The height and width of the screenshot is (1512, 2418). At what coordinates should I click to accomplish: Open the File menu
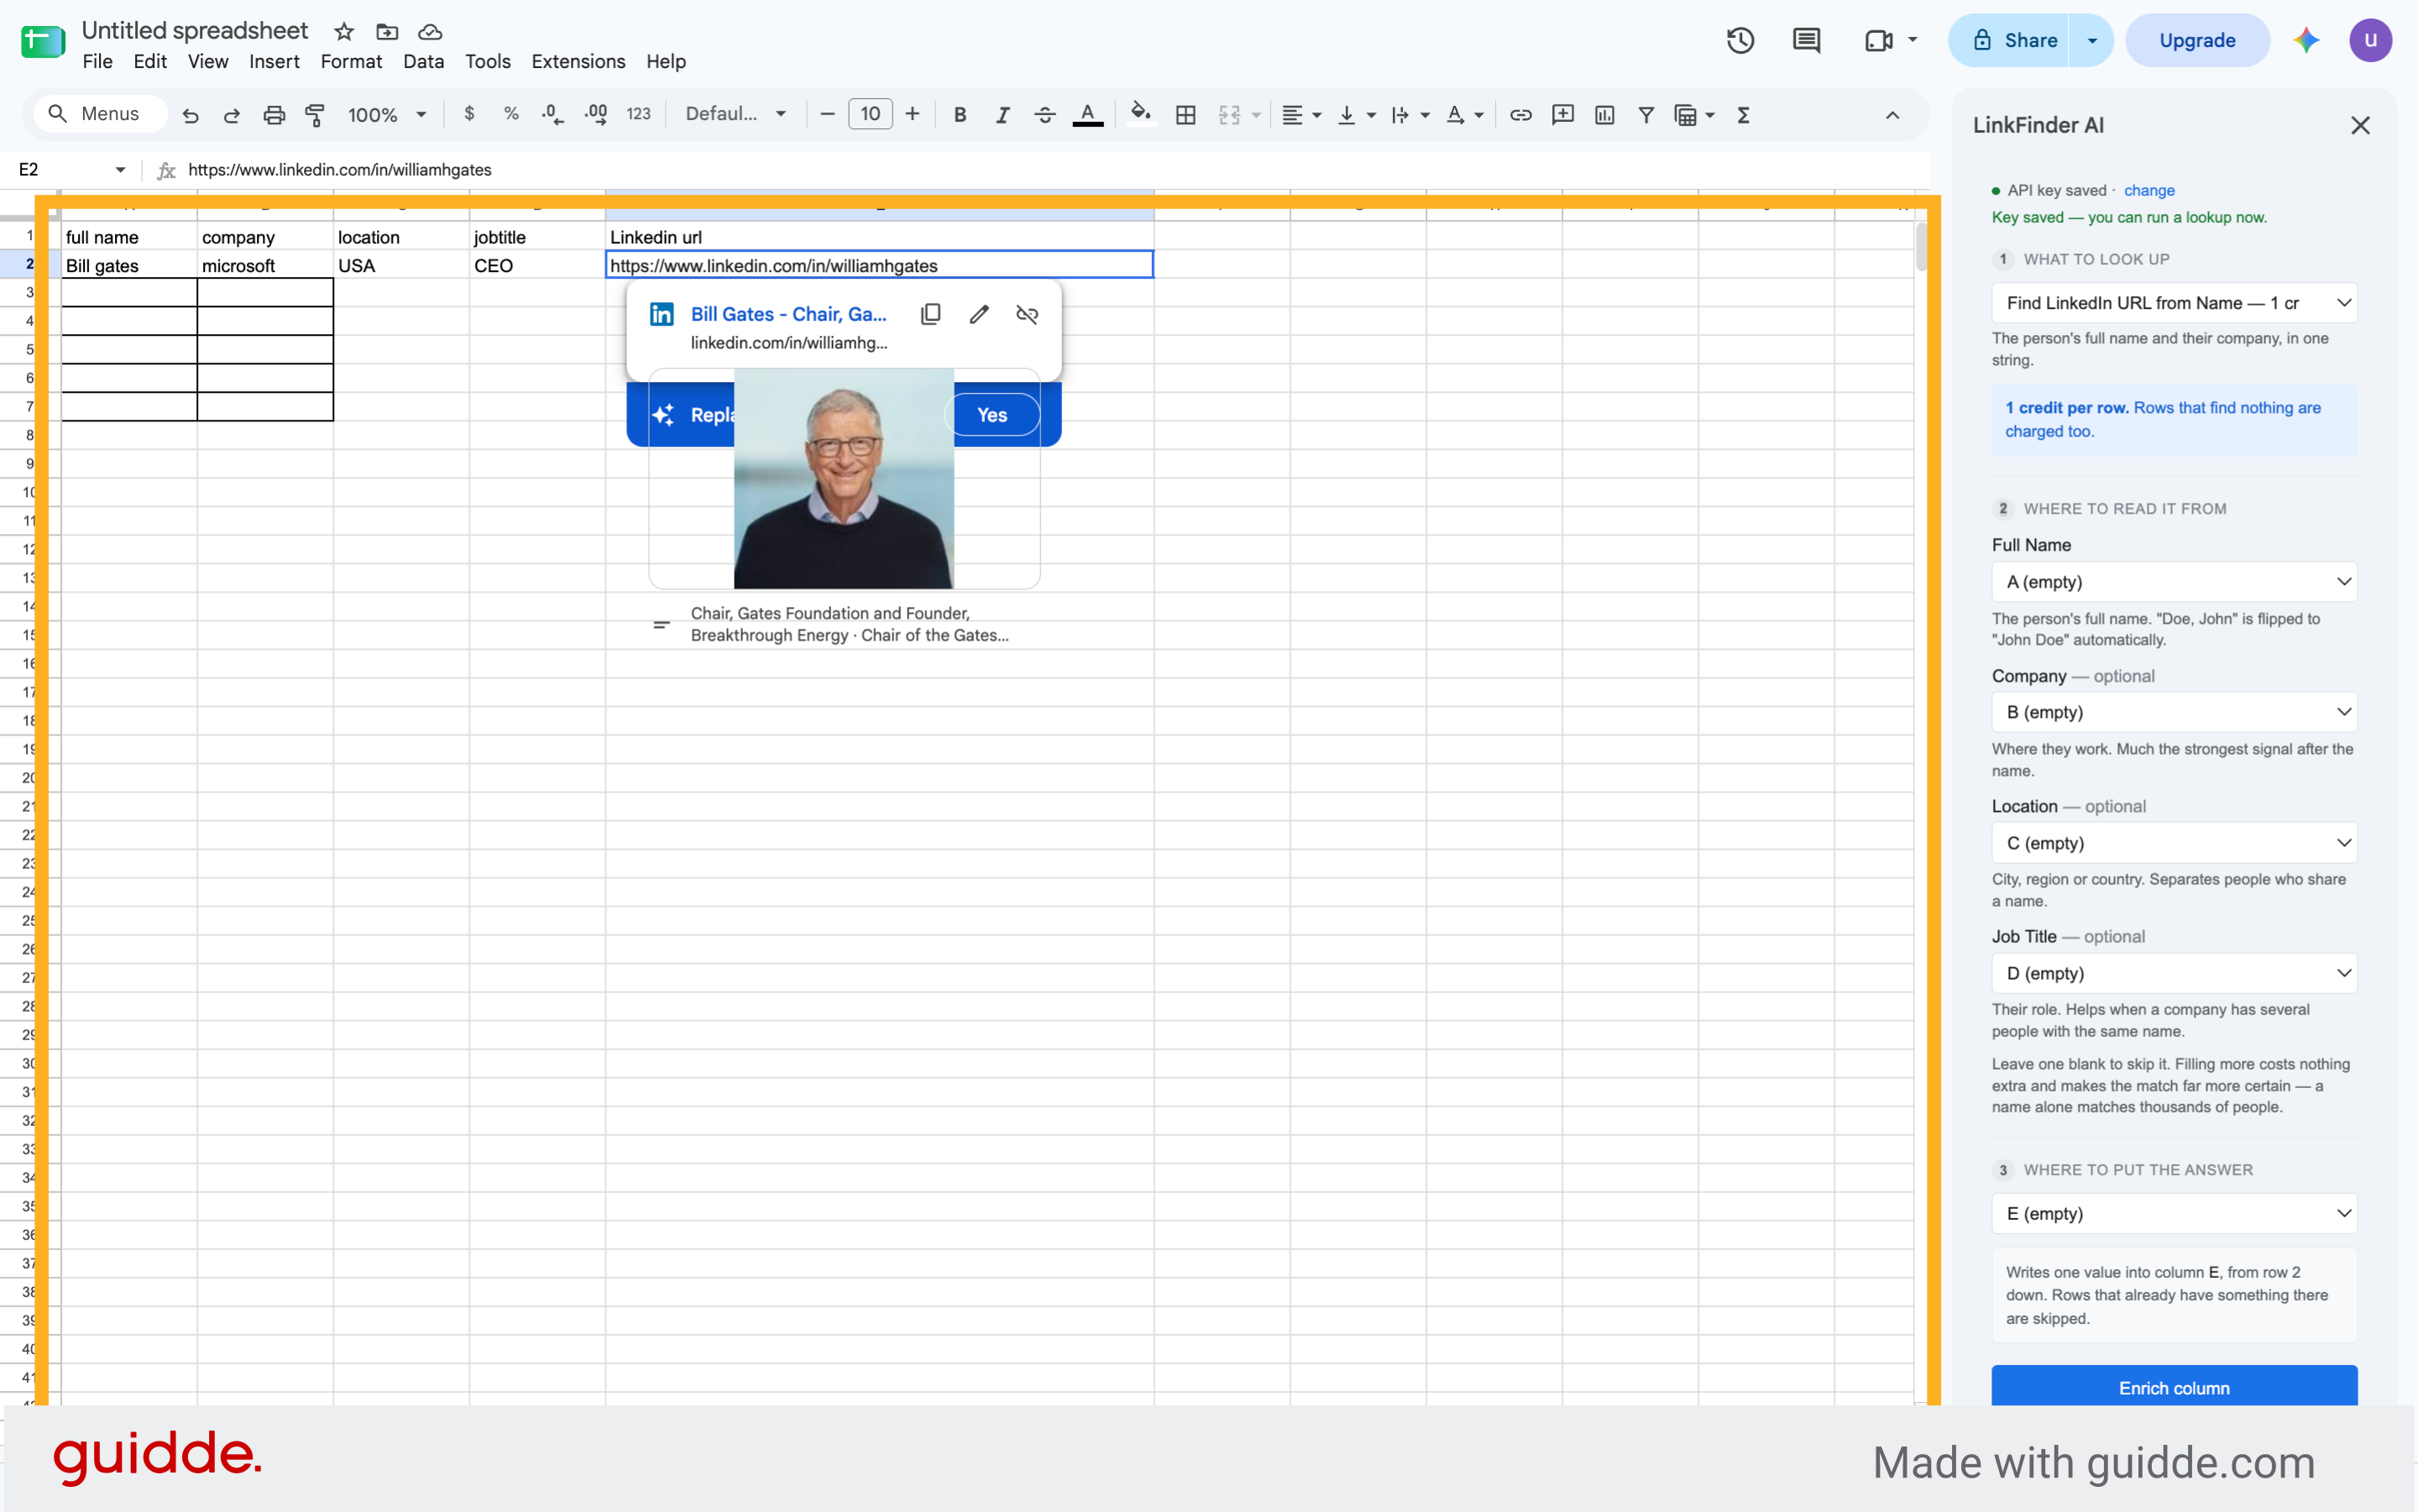(x=97, y=62)
